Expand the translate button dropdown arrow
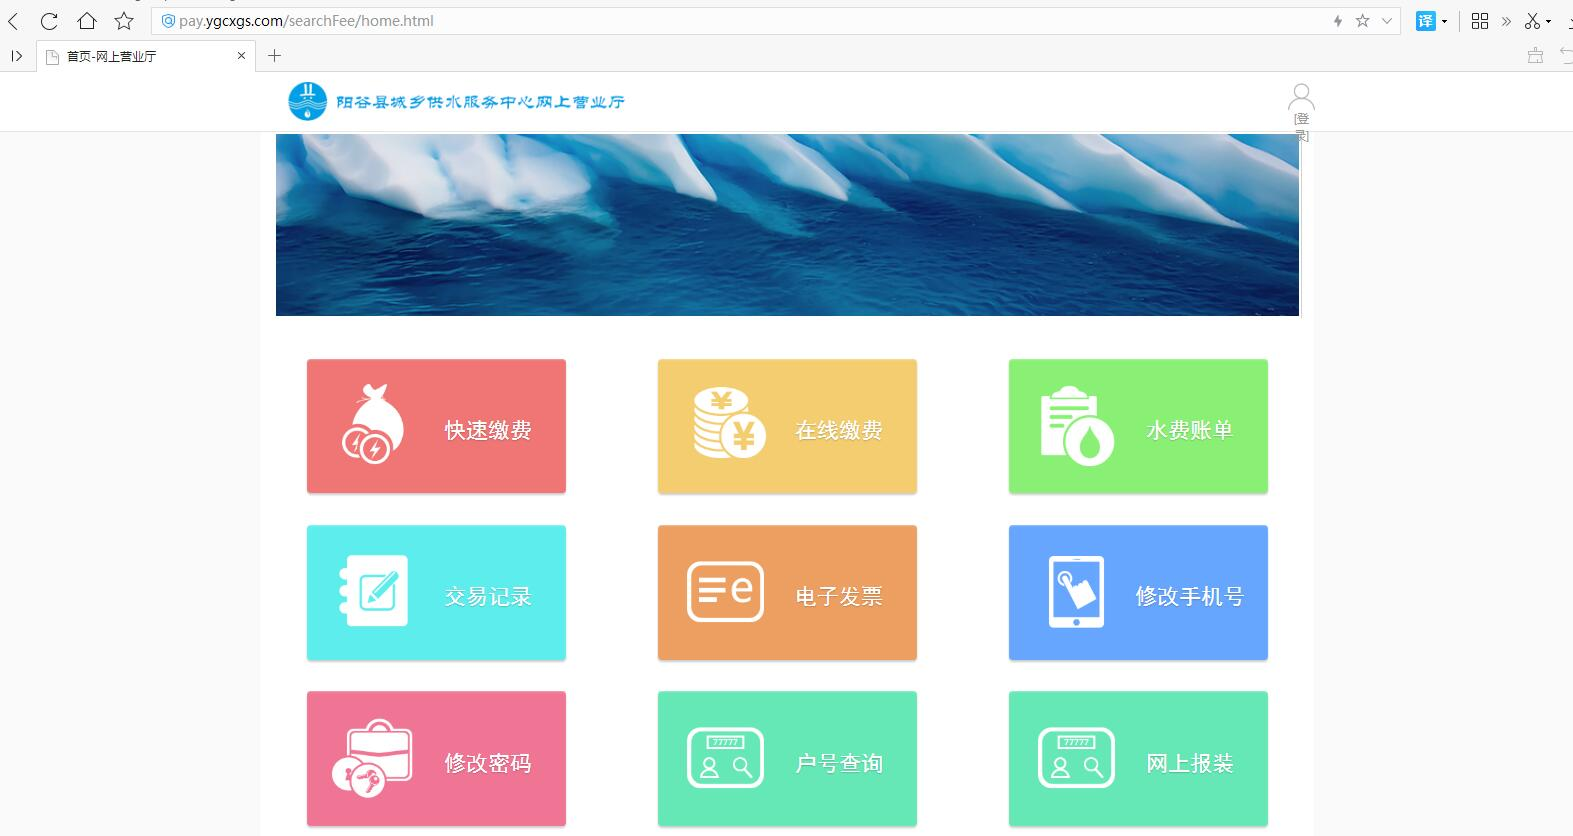 click(x=1444, y=22)
